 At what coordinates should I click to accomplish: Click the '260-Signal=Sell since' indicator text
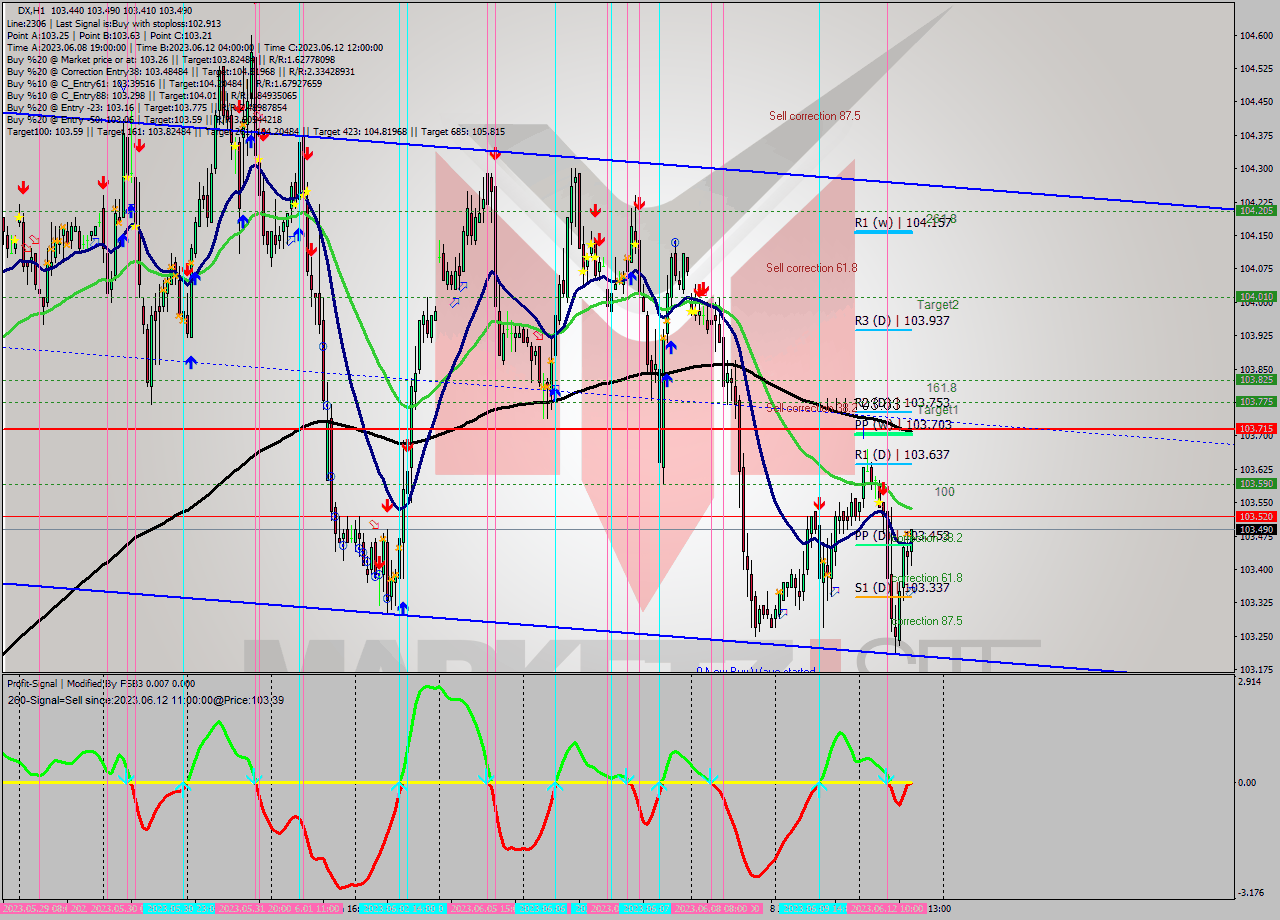(145, 700)
